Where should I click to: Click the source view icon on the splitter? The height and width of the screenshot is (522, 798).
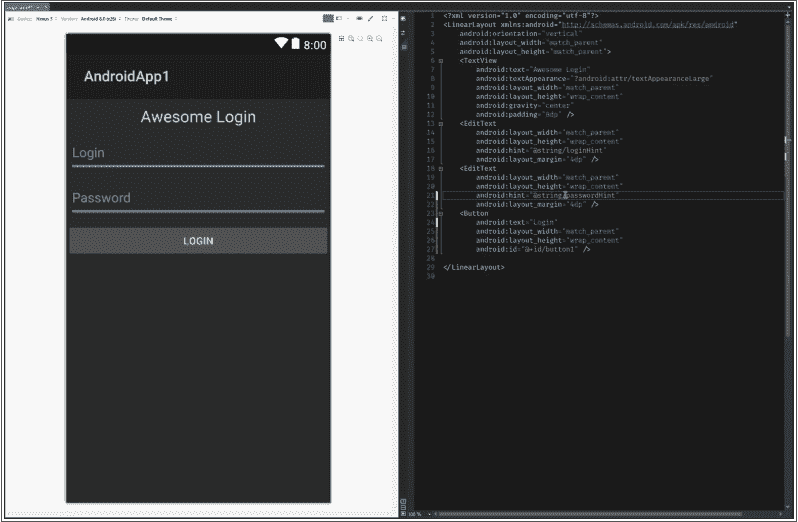tap(404, 47)
